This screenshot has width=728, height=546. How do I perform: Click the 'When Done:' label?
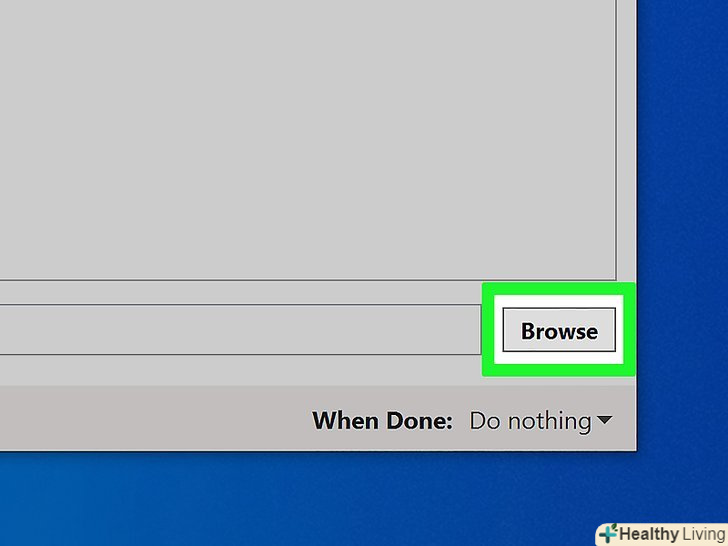(382, 421)
